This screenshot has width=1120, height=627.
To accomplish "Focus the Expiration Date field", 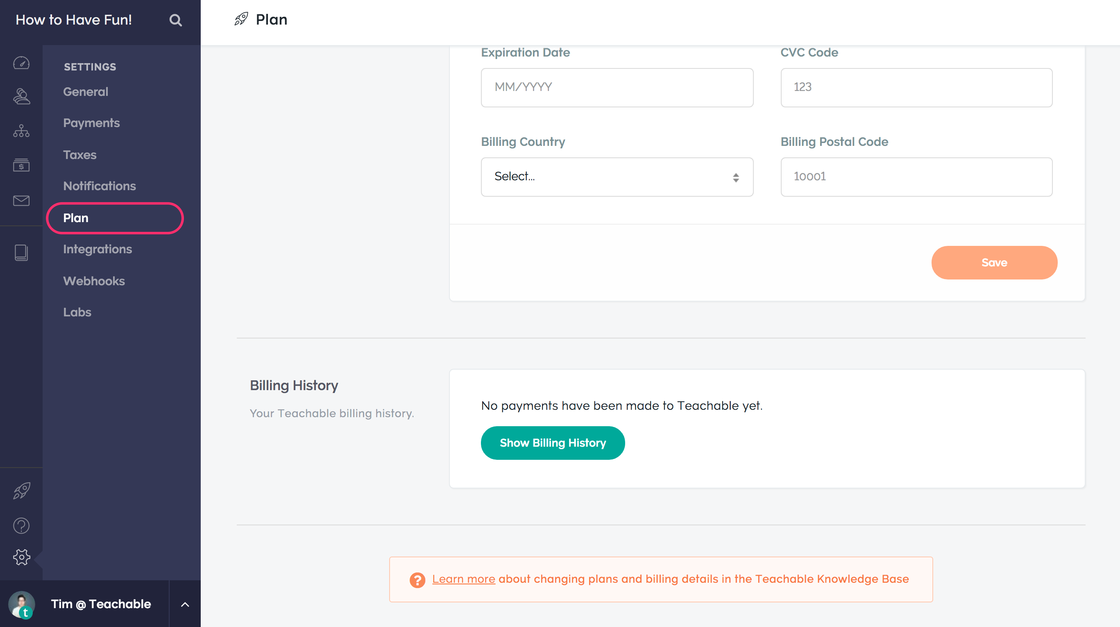I will [x=617, y=87].
